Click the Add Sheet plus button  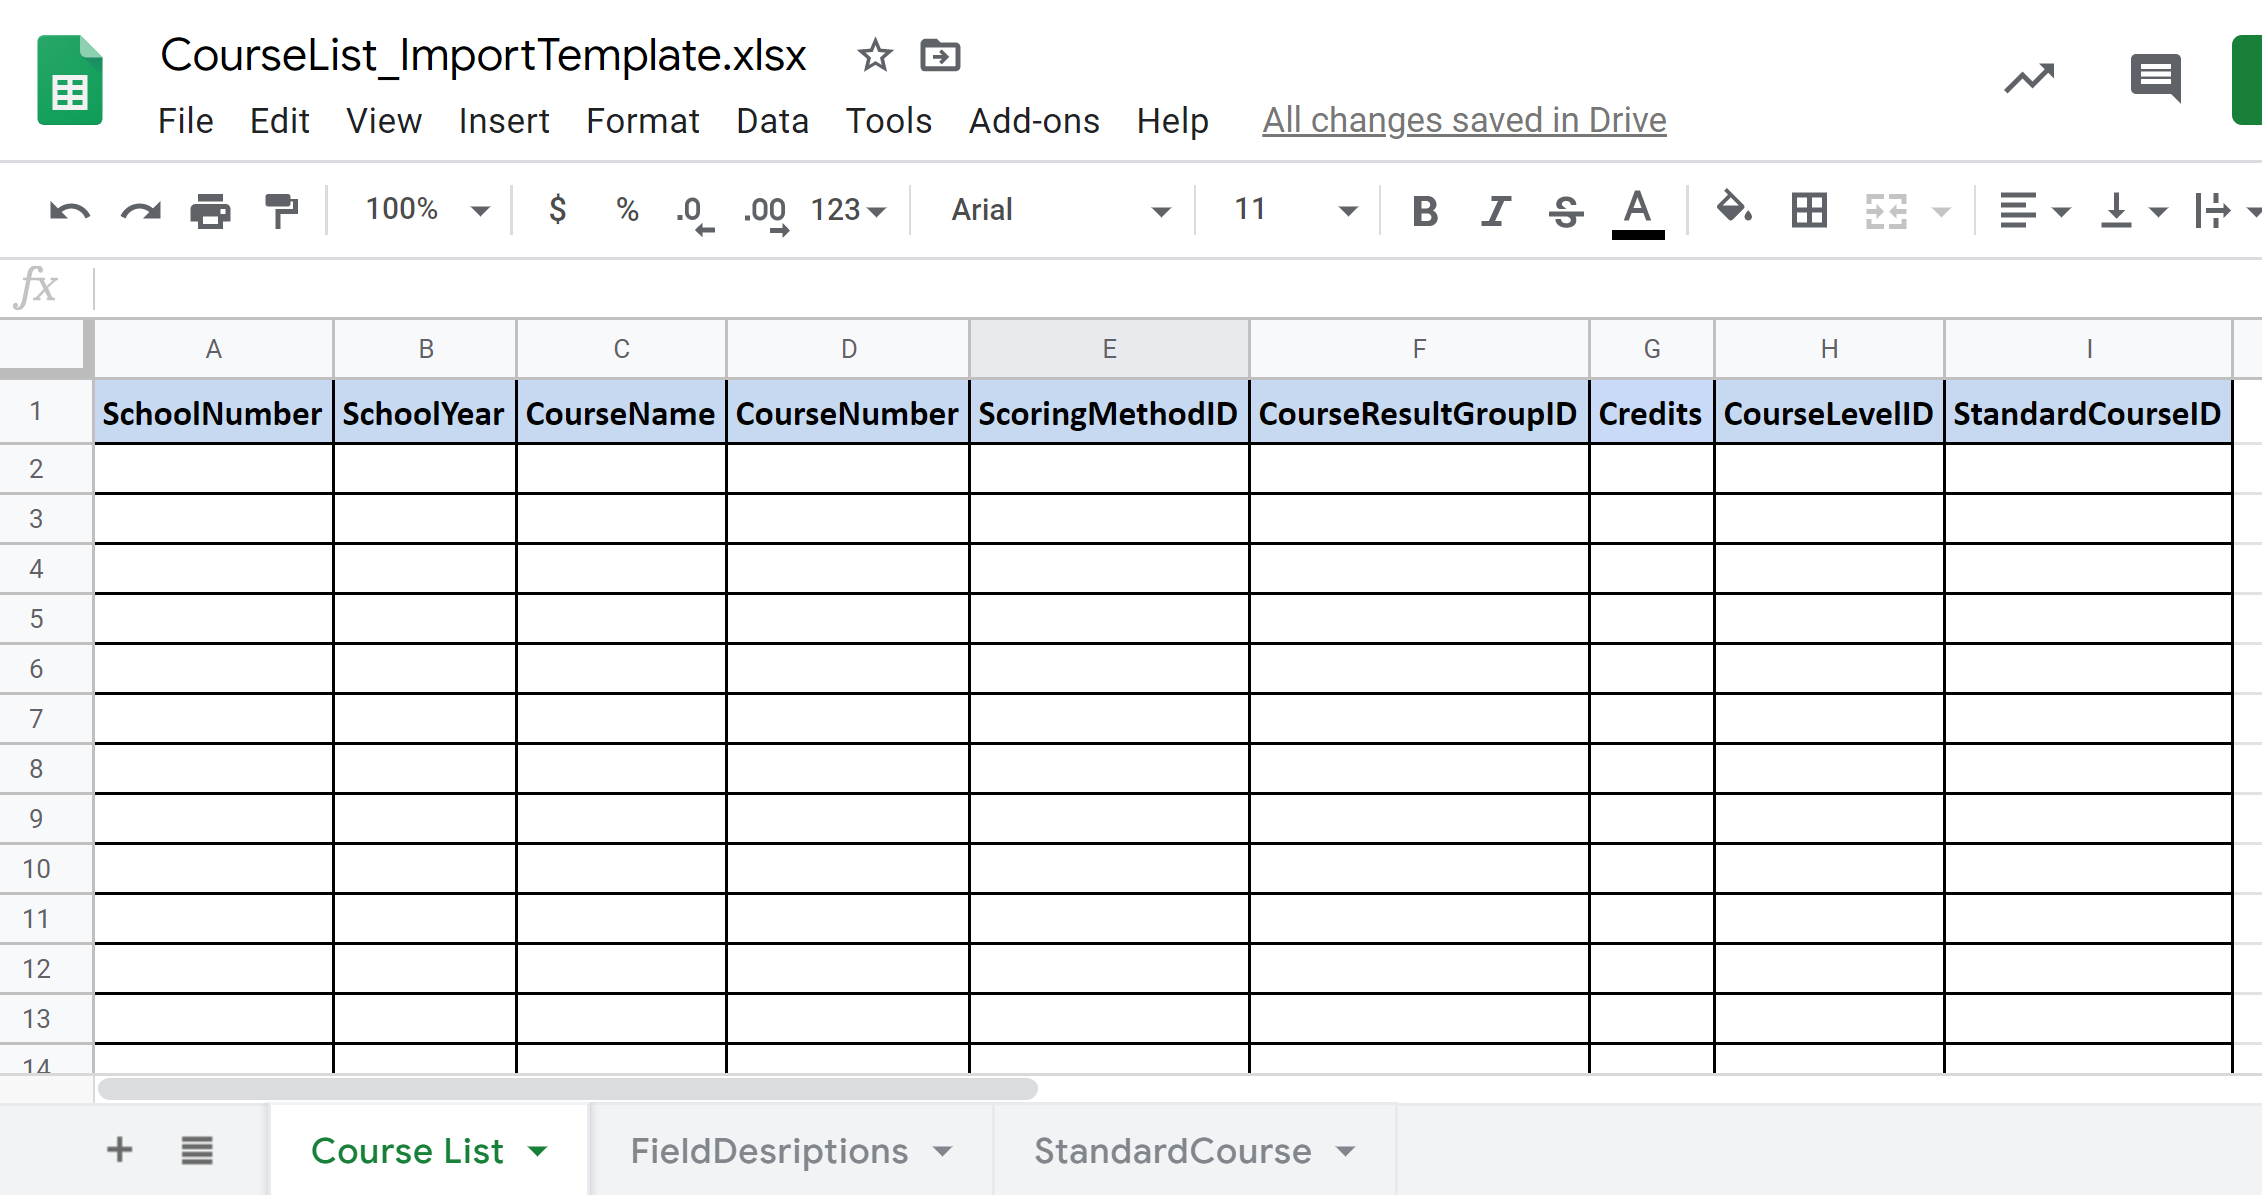point(119,1150)
